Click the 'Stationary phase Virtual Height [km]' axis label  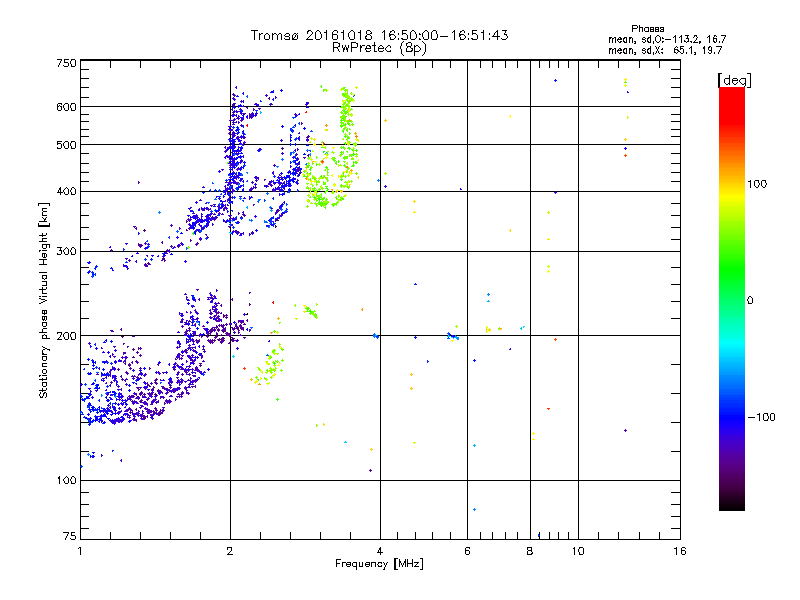44,300
